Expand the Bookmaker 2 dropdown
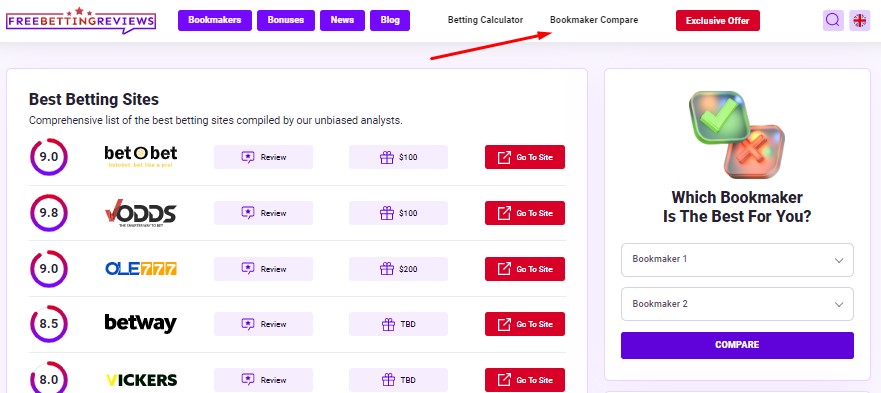 click(737, 304)
